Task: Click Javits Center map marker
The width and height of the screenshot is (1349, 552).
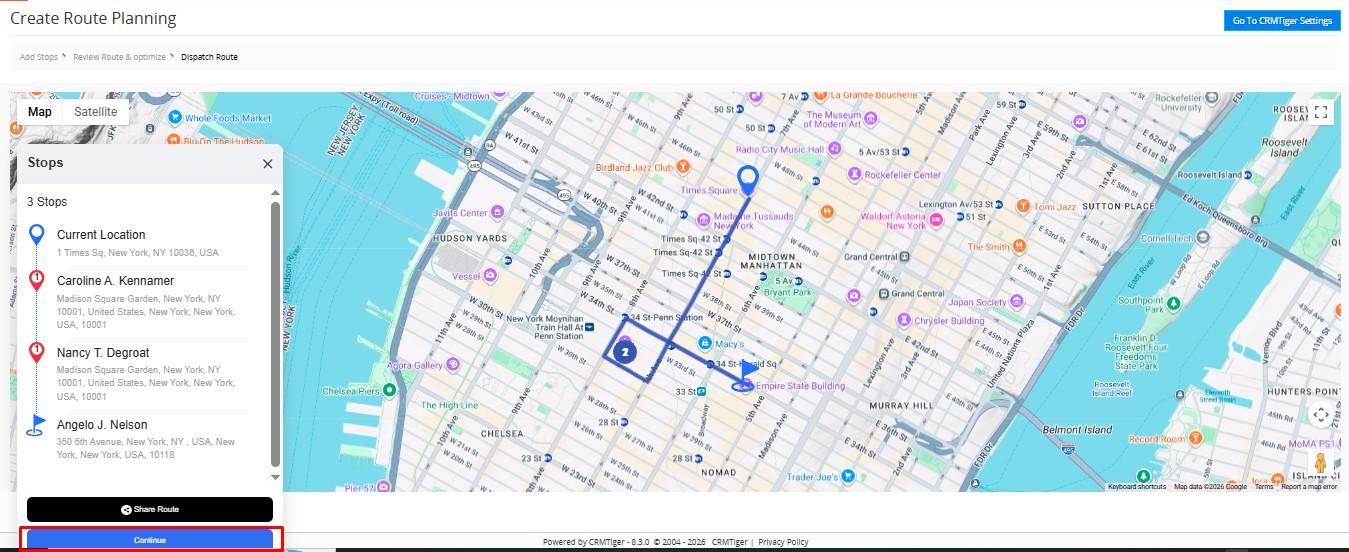Action: 496,212
